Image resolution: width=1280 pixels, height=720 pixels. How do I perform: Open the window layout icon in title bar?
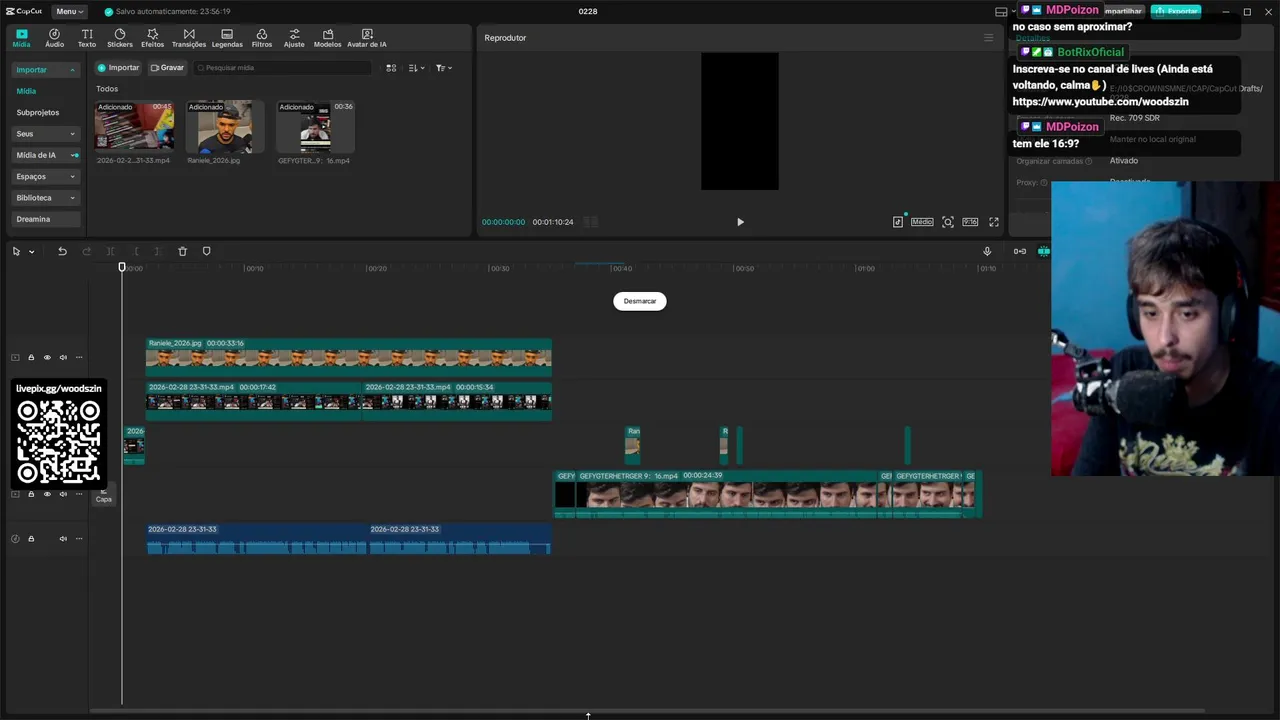pyautogui.click(x=1001, y=12)
